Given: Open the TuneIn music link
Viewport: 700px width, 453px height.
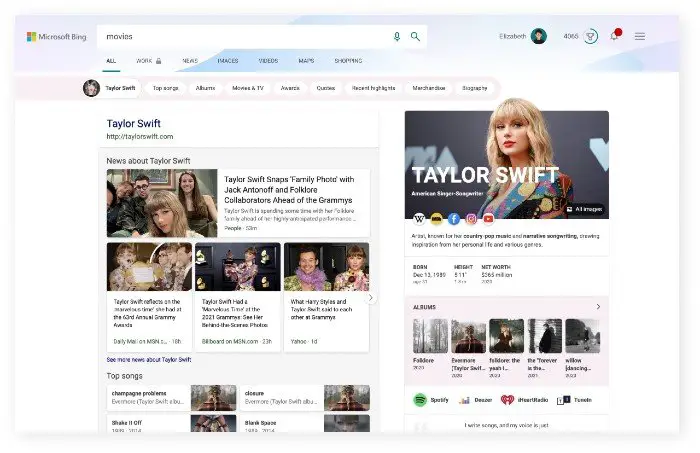Looking at the screenshot, I should (575, 400).
